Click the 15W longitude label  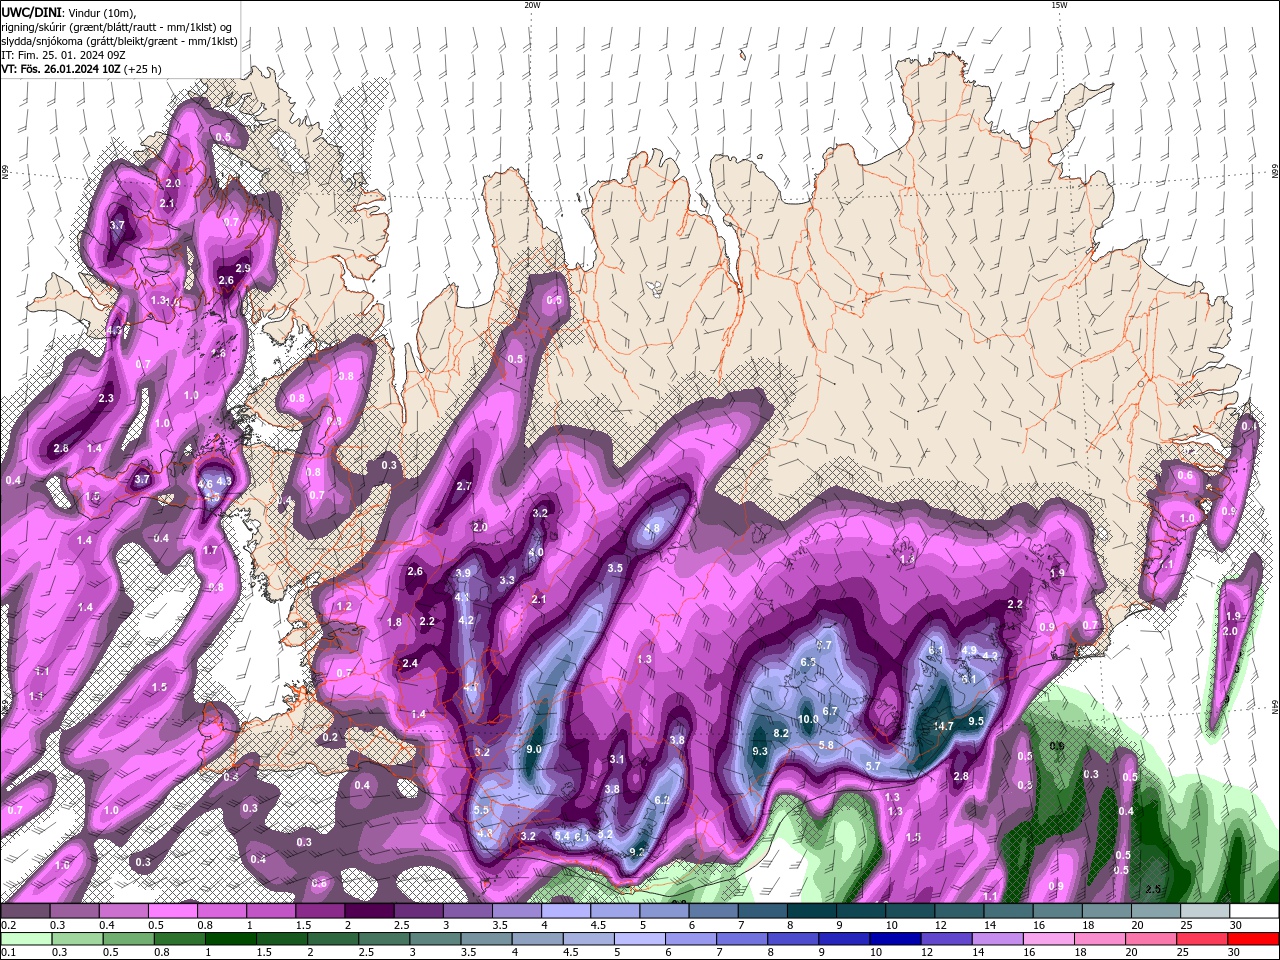1058,5
